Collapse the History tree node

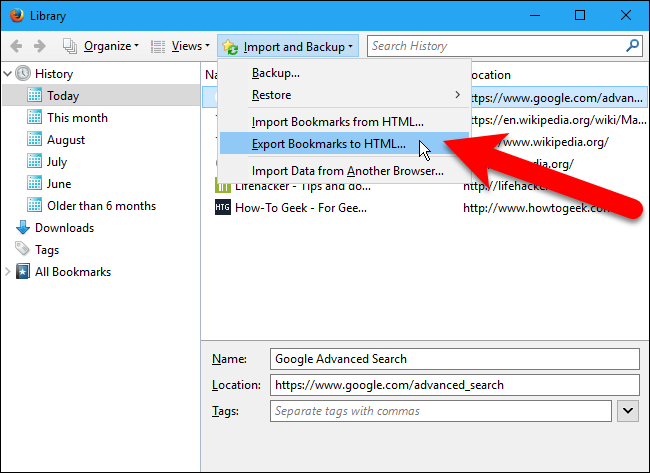pyautogui.click(x=9, y=74)
